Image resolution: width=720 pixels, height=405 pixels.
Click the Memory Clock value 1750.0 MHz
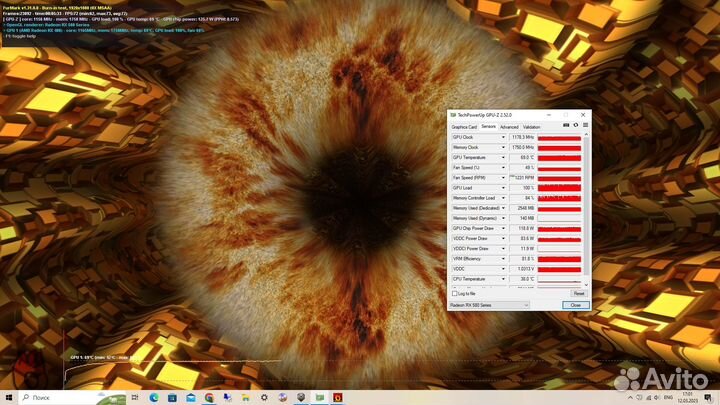522,147
